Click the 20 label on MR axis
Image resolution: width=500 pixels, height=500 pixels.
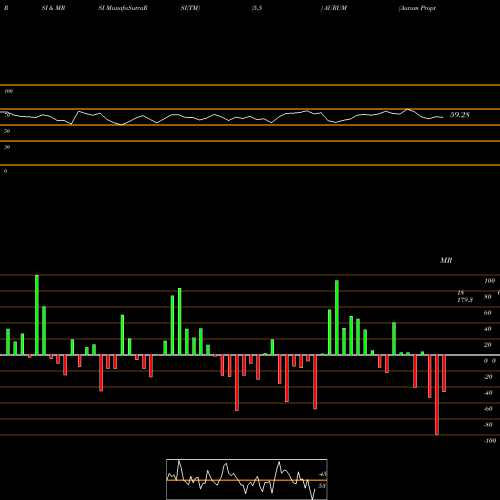487,345
